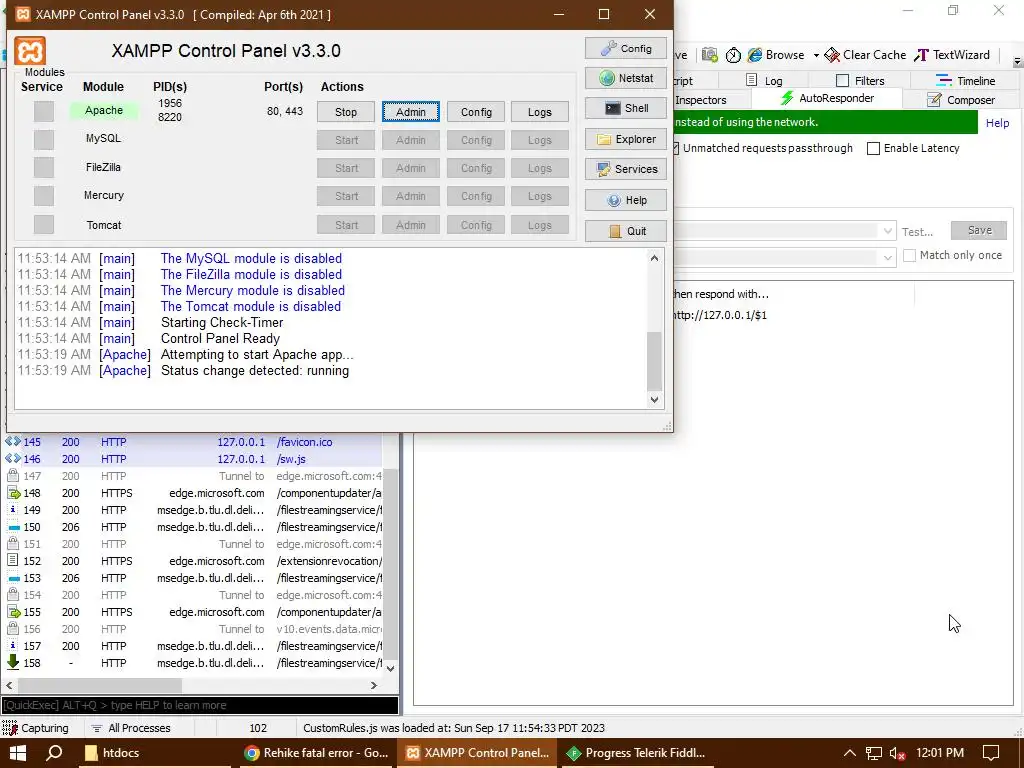Select session 148 in Fiddler list

(x=193, y=493)
